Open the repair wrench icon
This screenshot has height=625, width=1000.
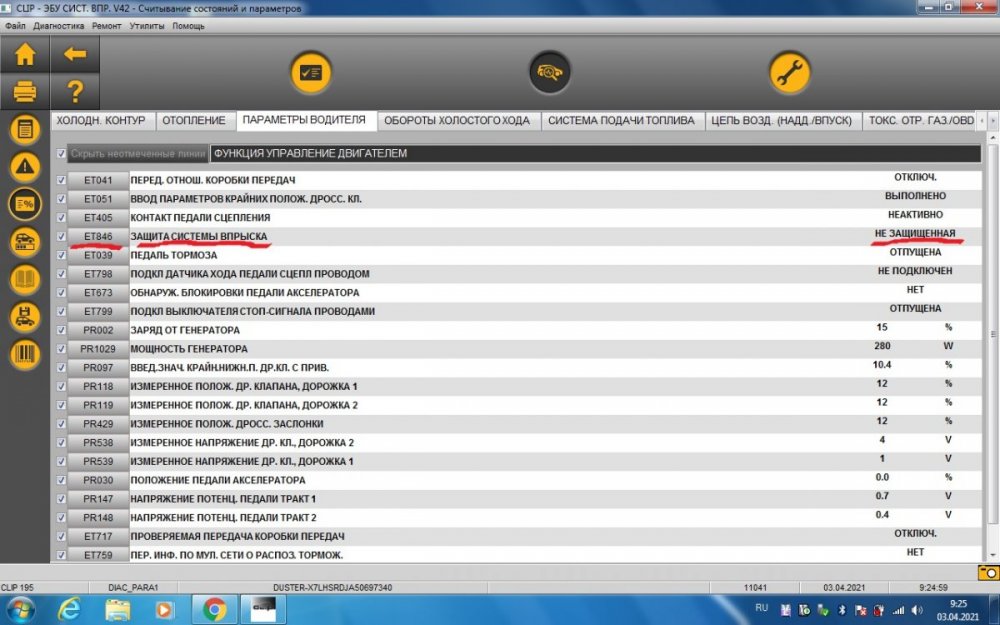(x=790, y=73)
